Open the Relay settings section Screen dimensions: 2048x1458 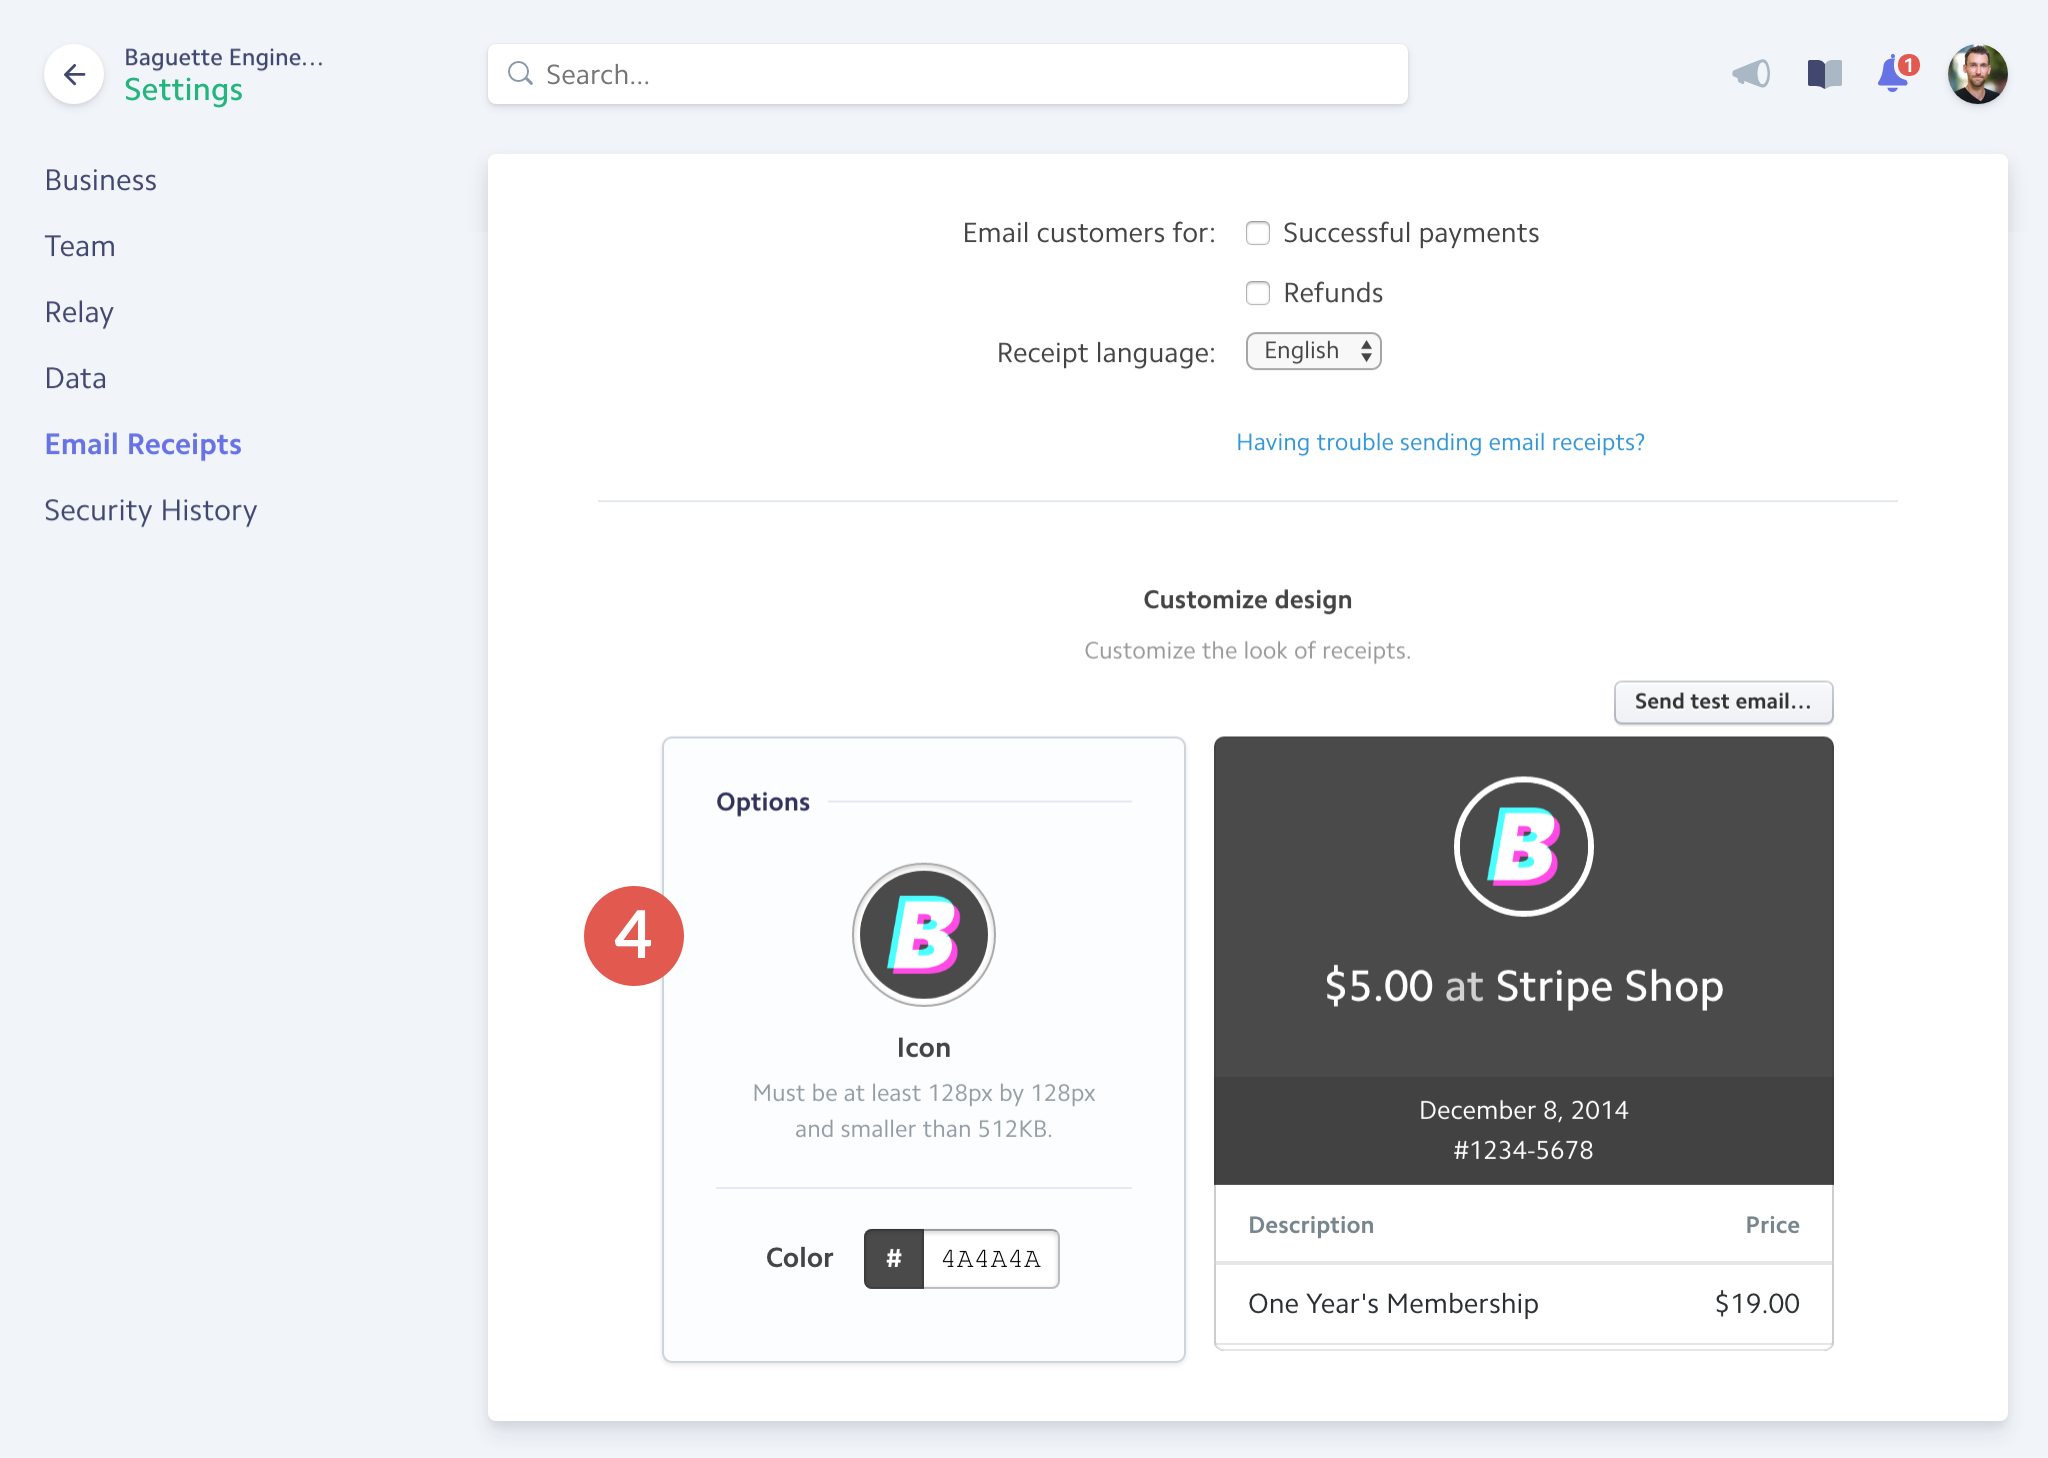coord(79,312)
